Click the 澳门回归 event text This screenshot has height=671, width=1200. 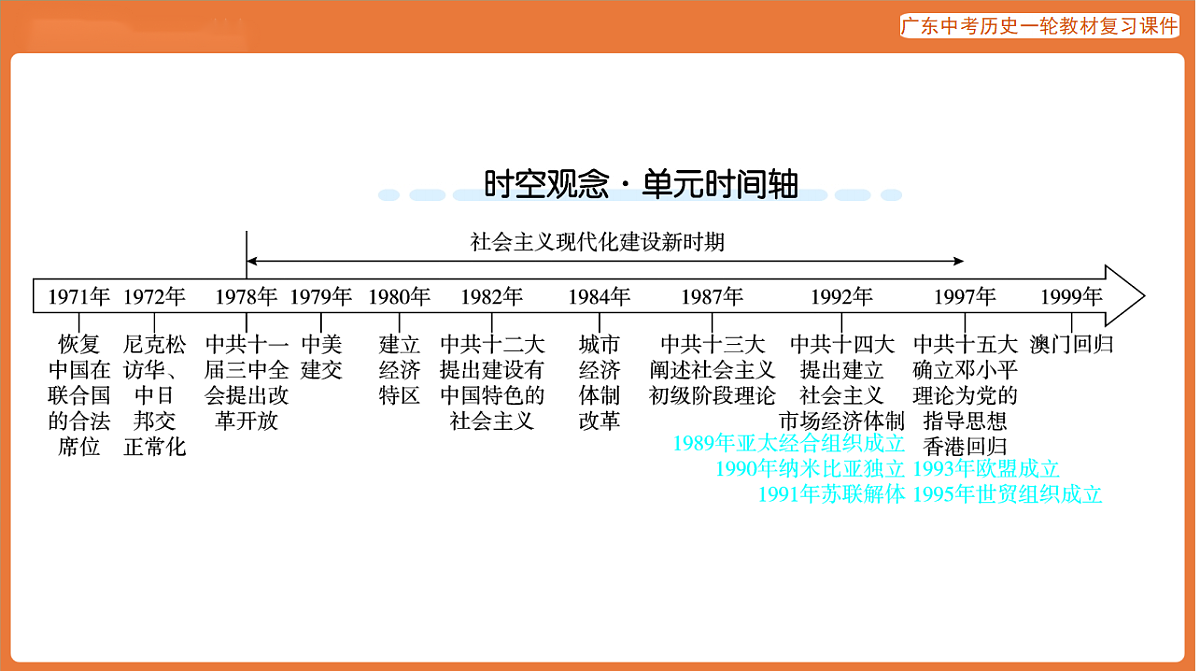point(1071,345)
